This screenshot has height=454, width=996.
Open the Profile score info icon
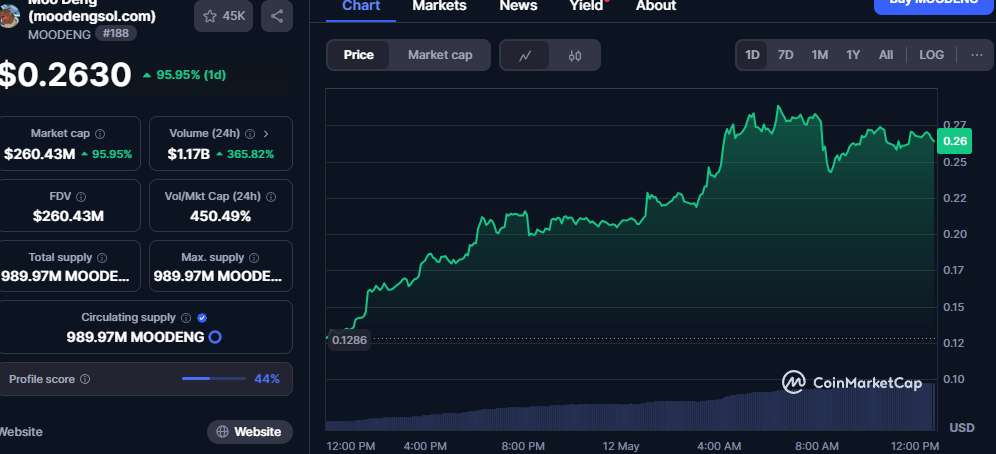point(85,379)
